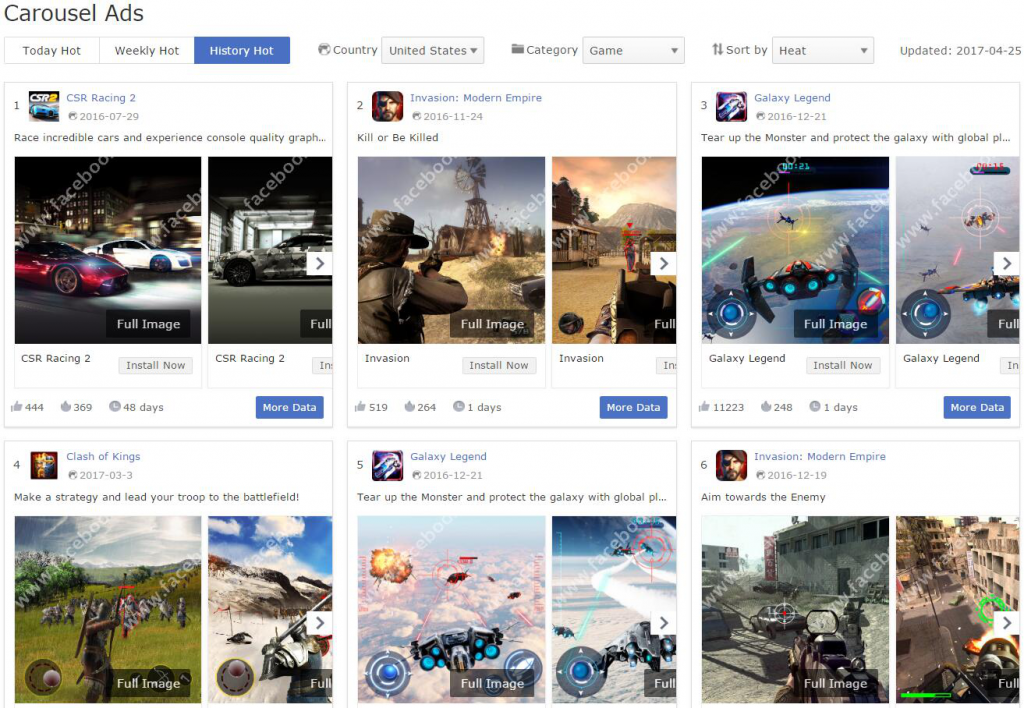Open Galaxy Legend title link in card 5
The image size is (1024, 708).
[x=448, y=456]
